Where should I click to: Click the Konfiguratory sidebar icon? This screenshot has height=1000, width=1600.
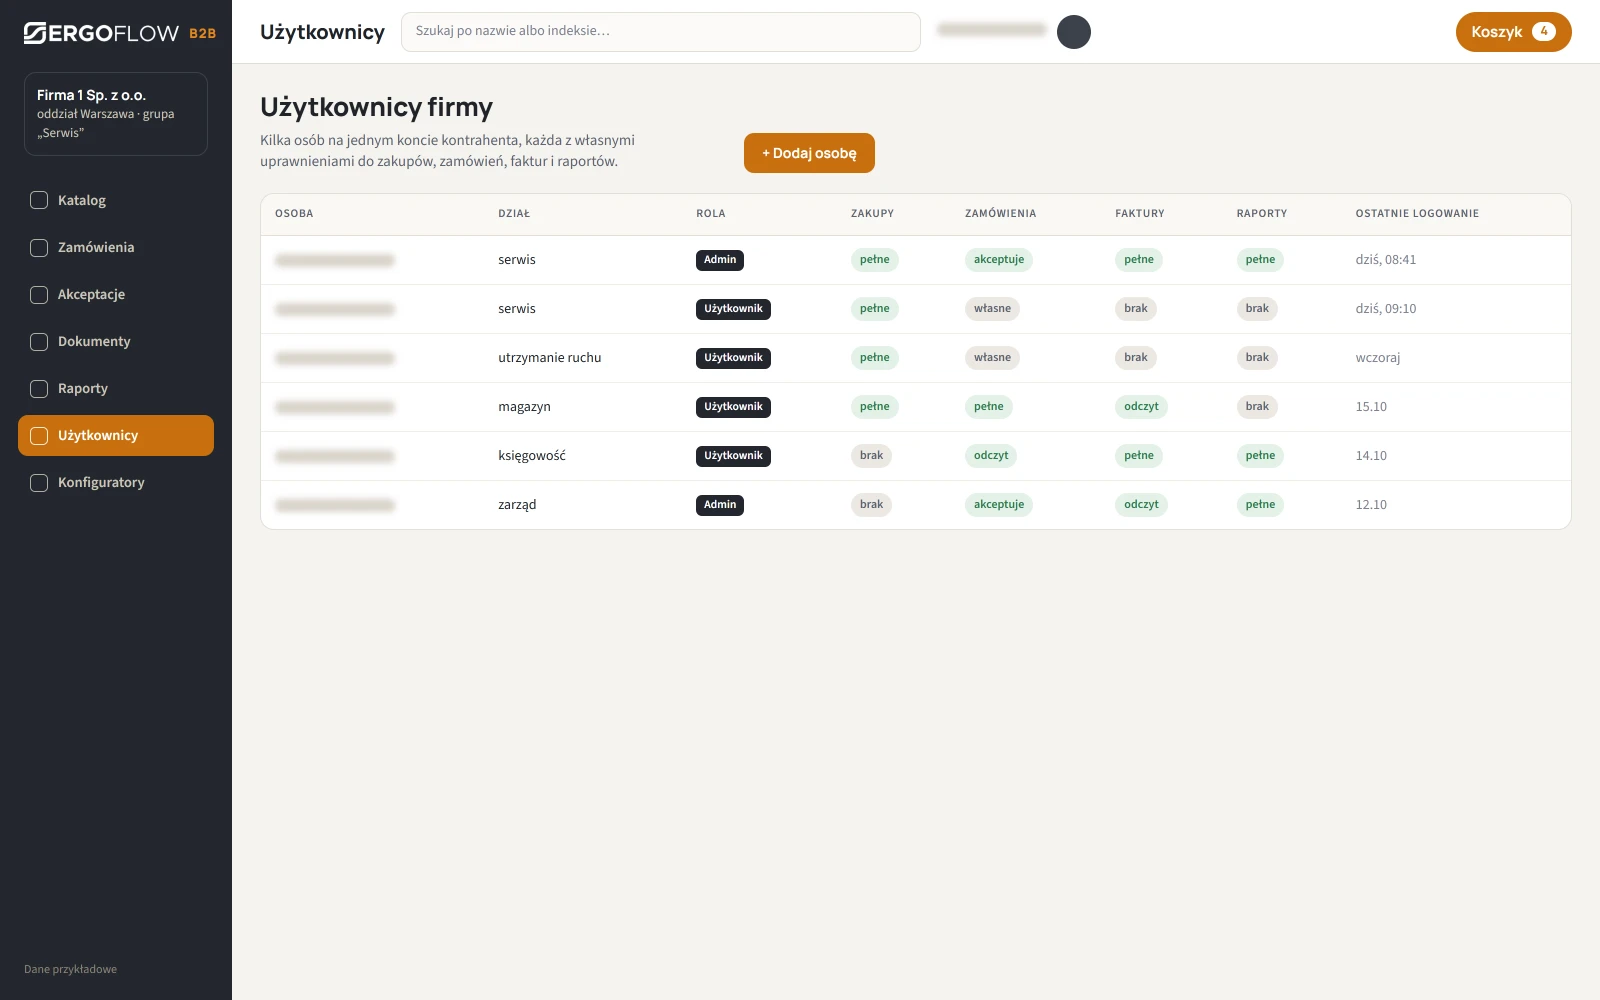[39, 482]
